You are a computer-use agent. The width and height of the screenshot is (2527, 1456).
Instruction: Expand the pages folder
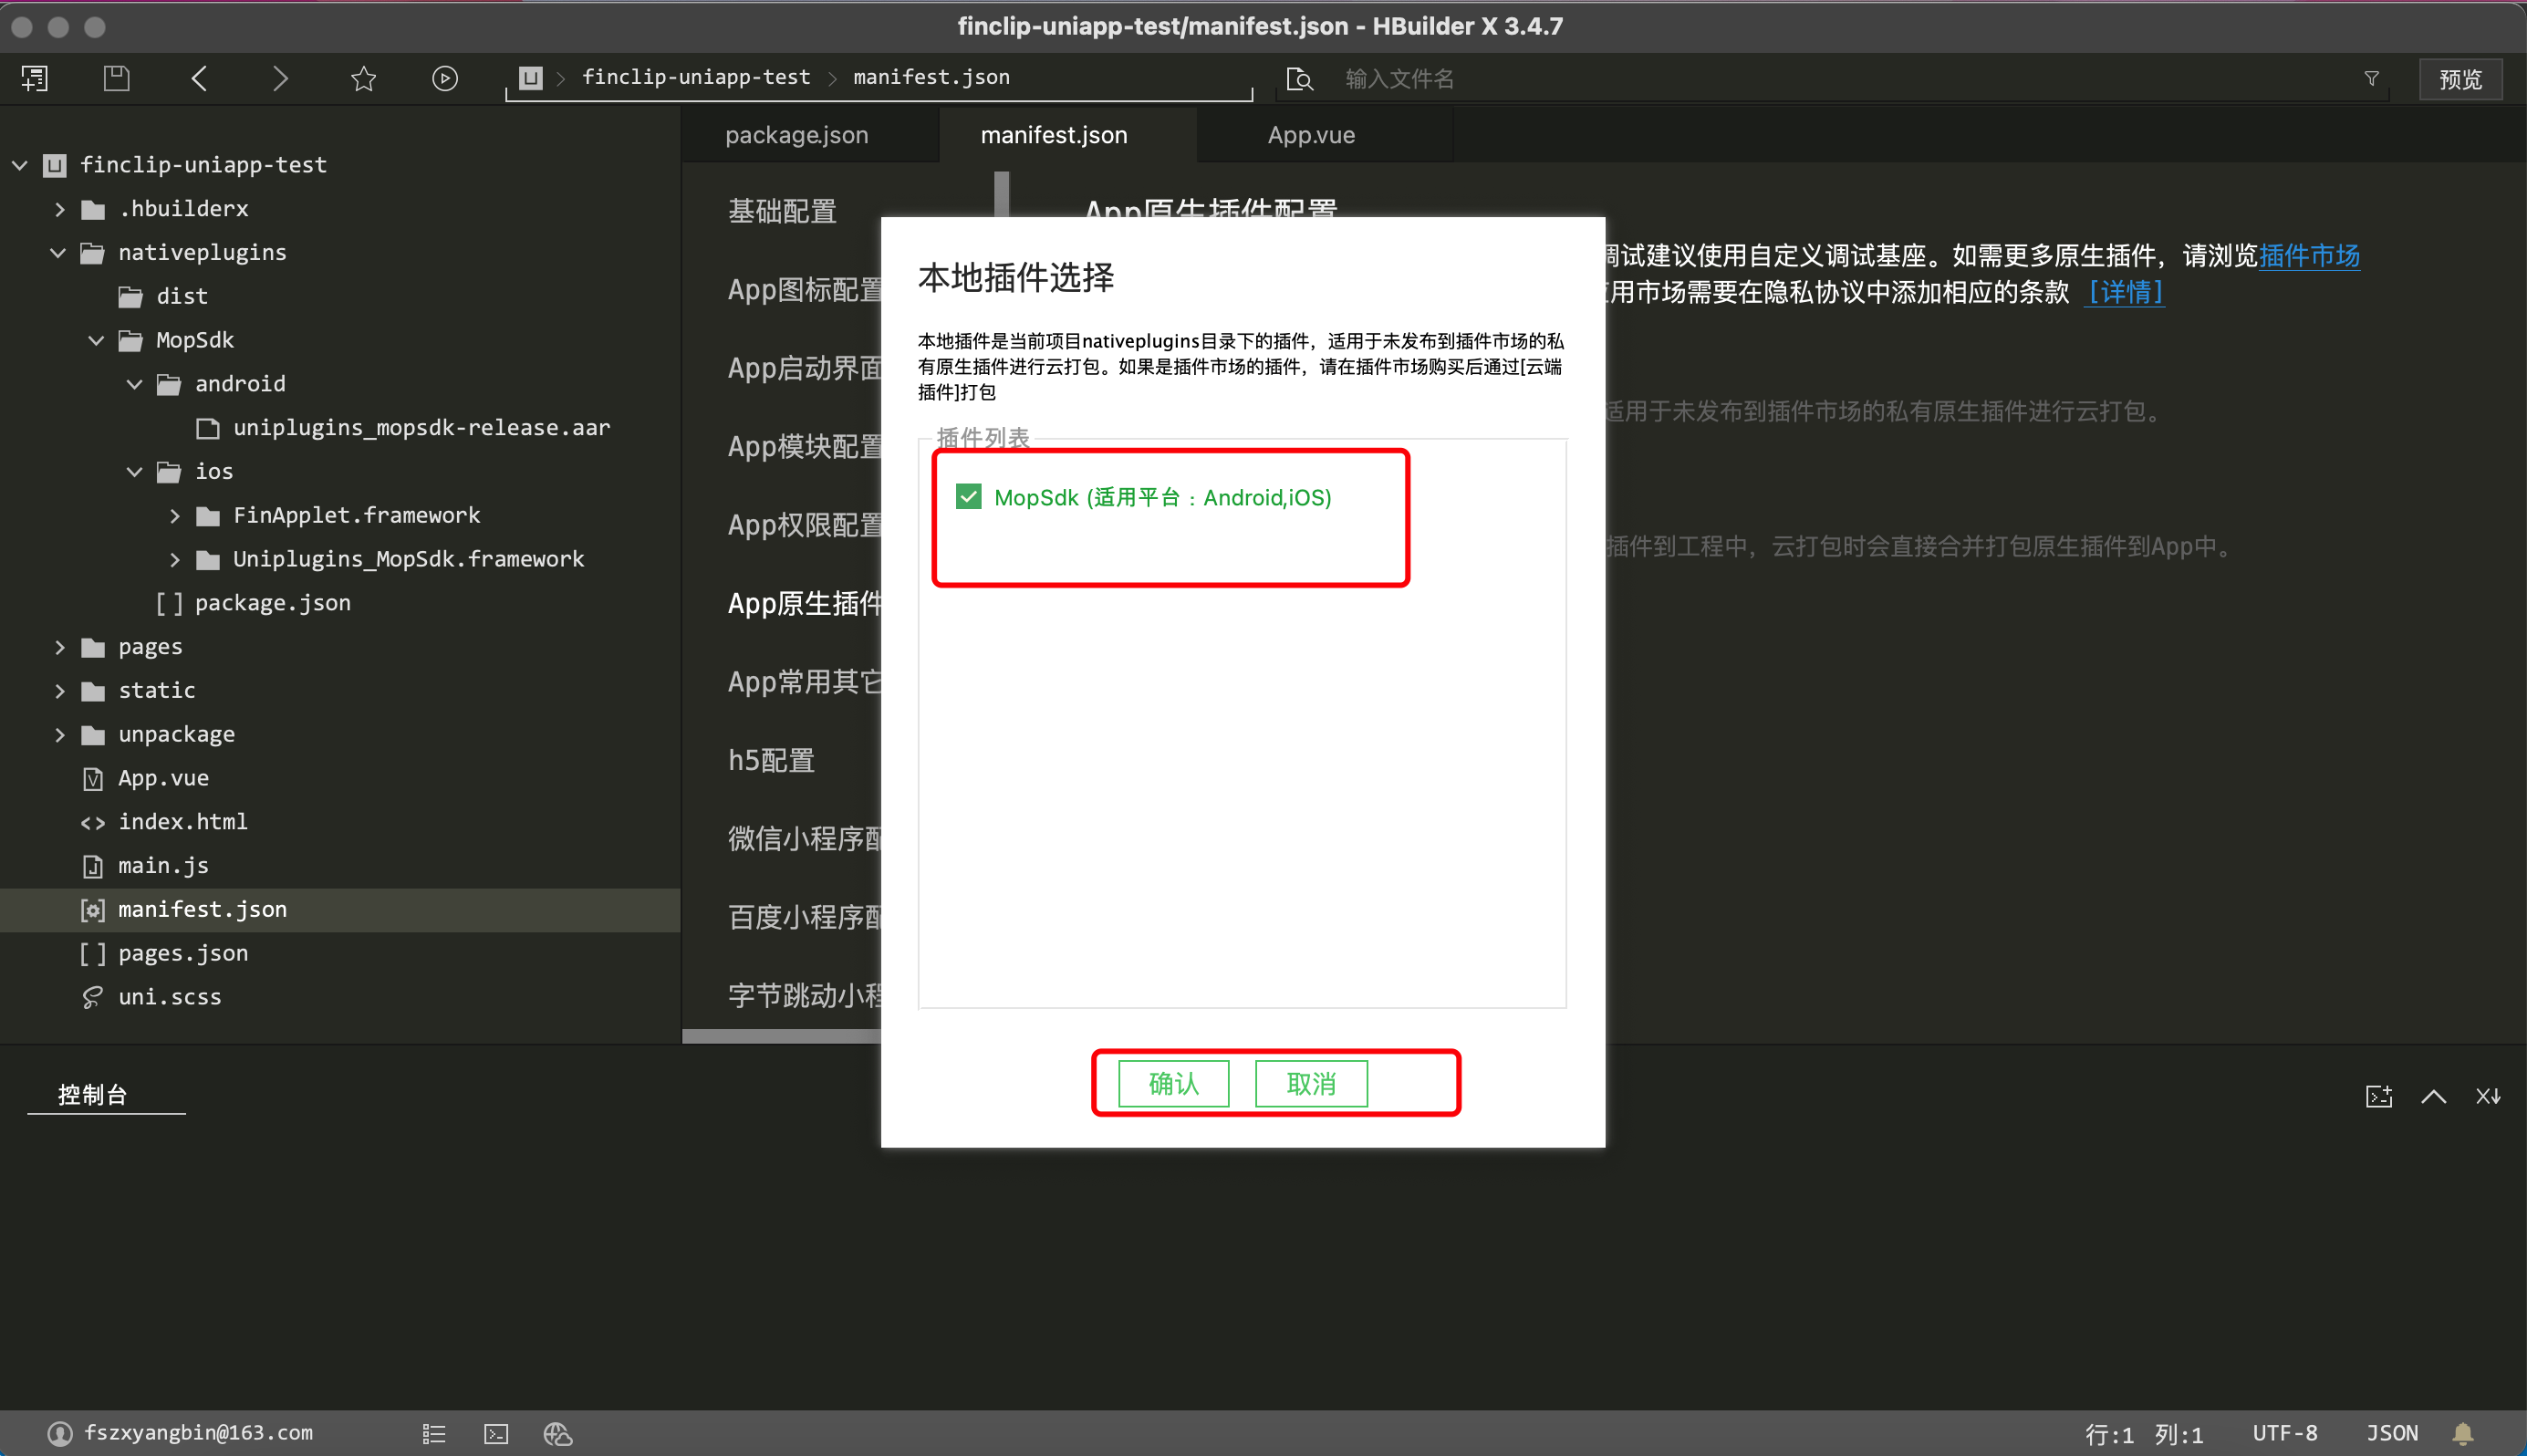[60, 647]
